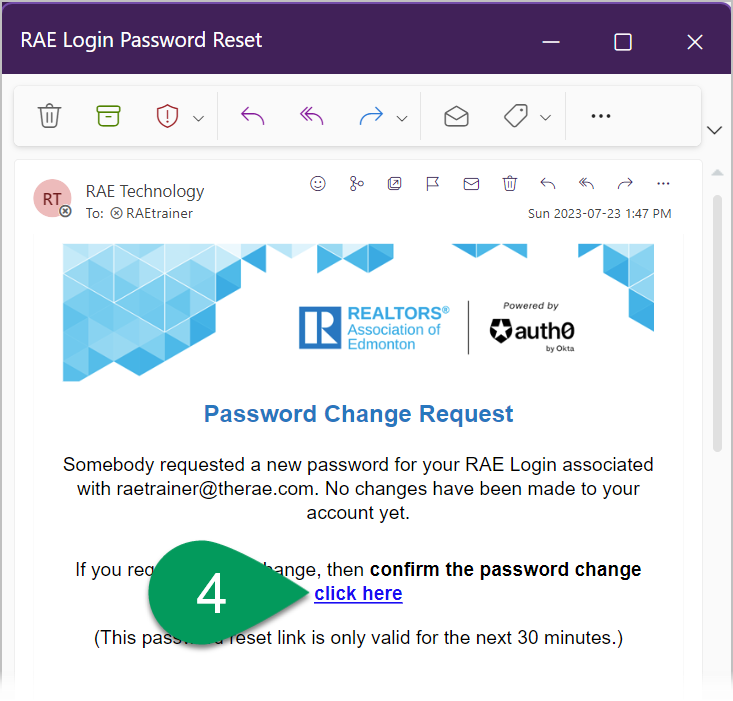This screenshot has width=733, height=701.
Task: Click the "click here" password reset link
Action: click(358, 594)
